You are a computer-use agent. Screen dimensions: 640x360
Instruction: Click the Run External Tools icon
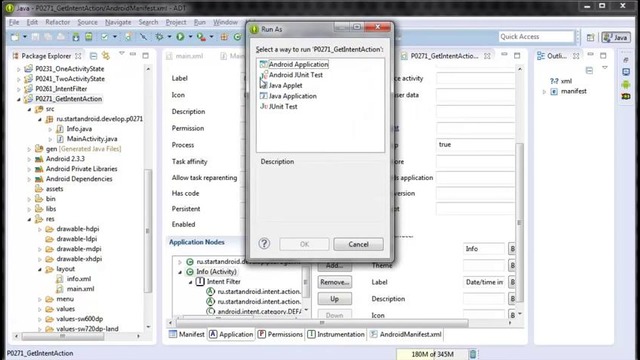(201, 37)
